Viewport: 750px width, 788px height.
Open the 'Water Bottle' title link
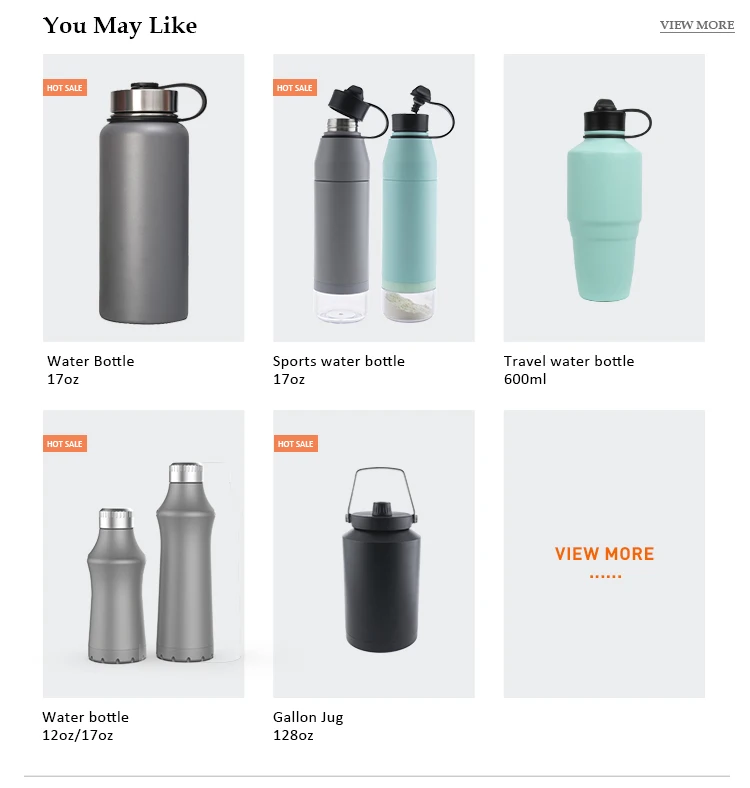pos(90,361)
